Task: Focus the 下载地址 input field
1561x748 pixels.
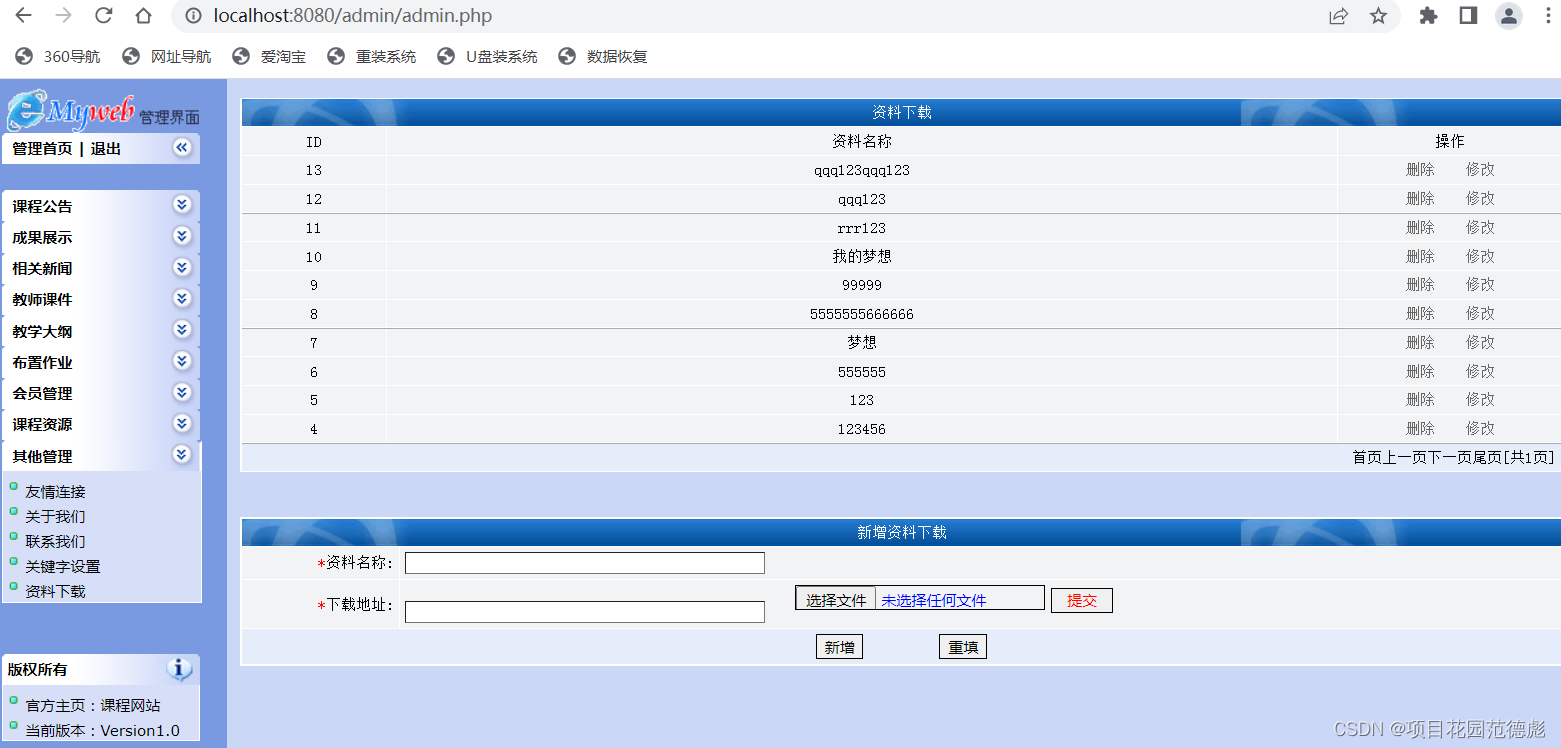Action: point(585,612)
